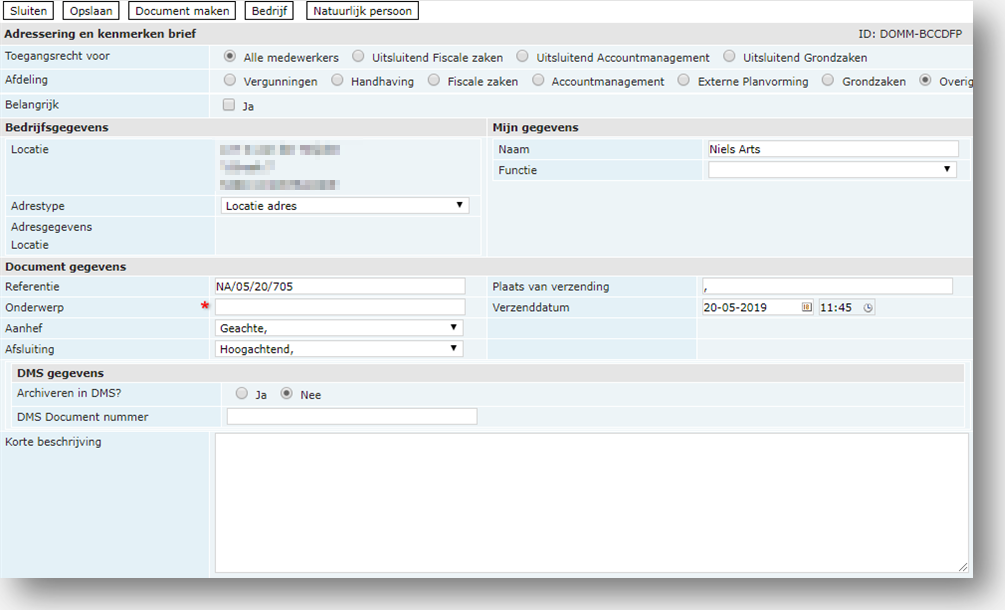Image resolution: width=1005 pixels, height=610 pixels.
Task: Select Alle medewerkers radio button
Action: pyautogui.click(x=231, y=57)
